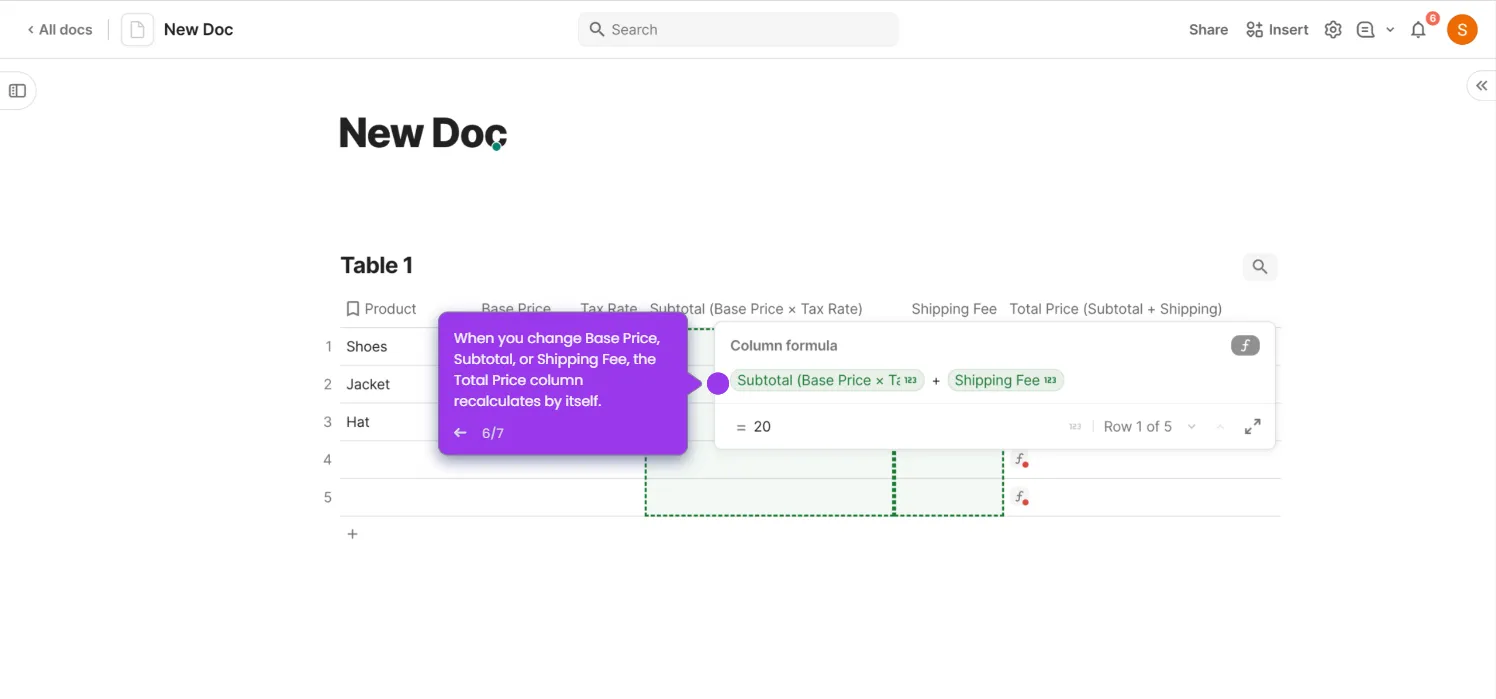Open the comments icon

(x=1365, y=30)
